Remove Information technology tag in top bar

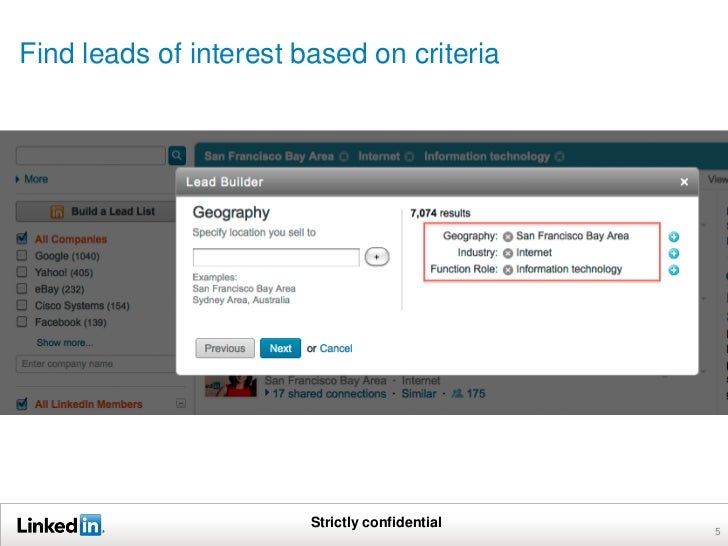(559, 156)
